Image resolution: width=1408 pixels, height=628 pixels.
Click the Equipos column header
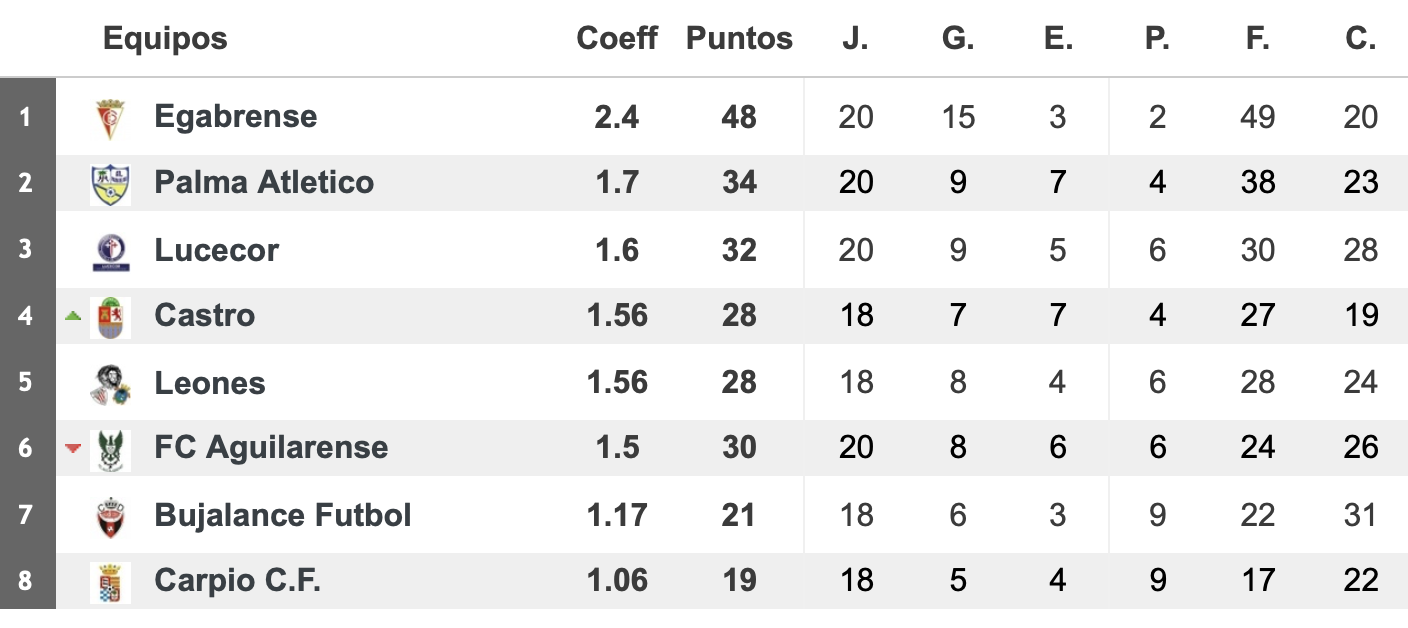(x=165, y=38)
